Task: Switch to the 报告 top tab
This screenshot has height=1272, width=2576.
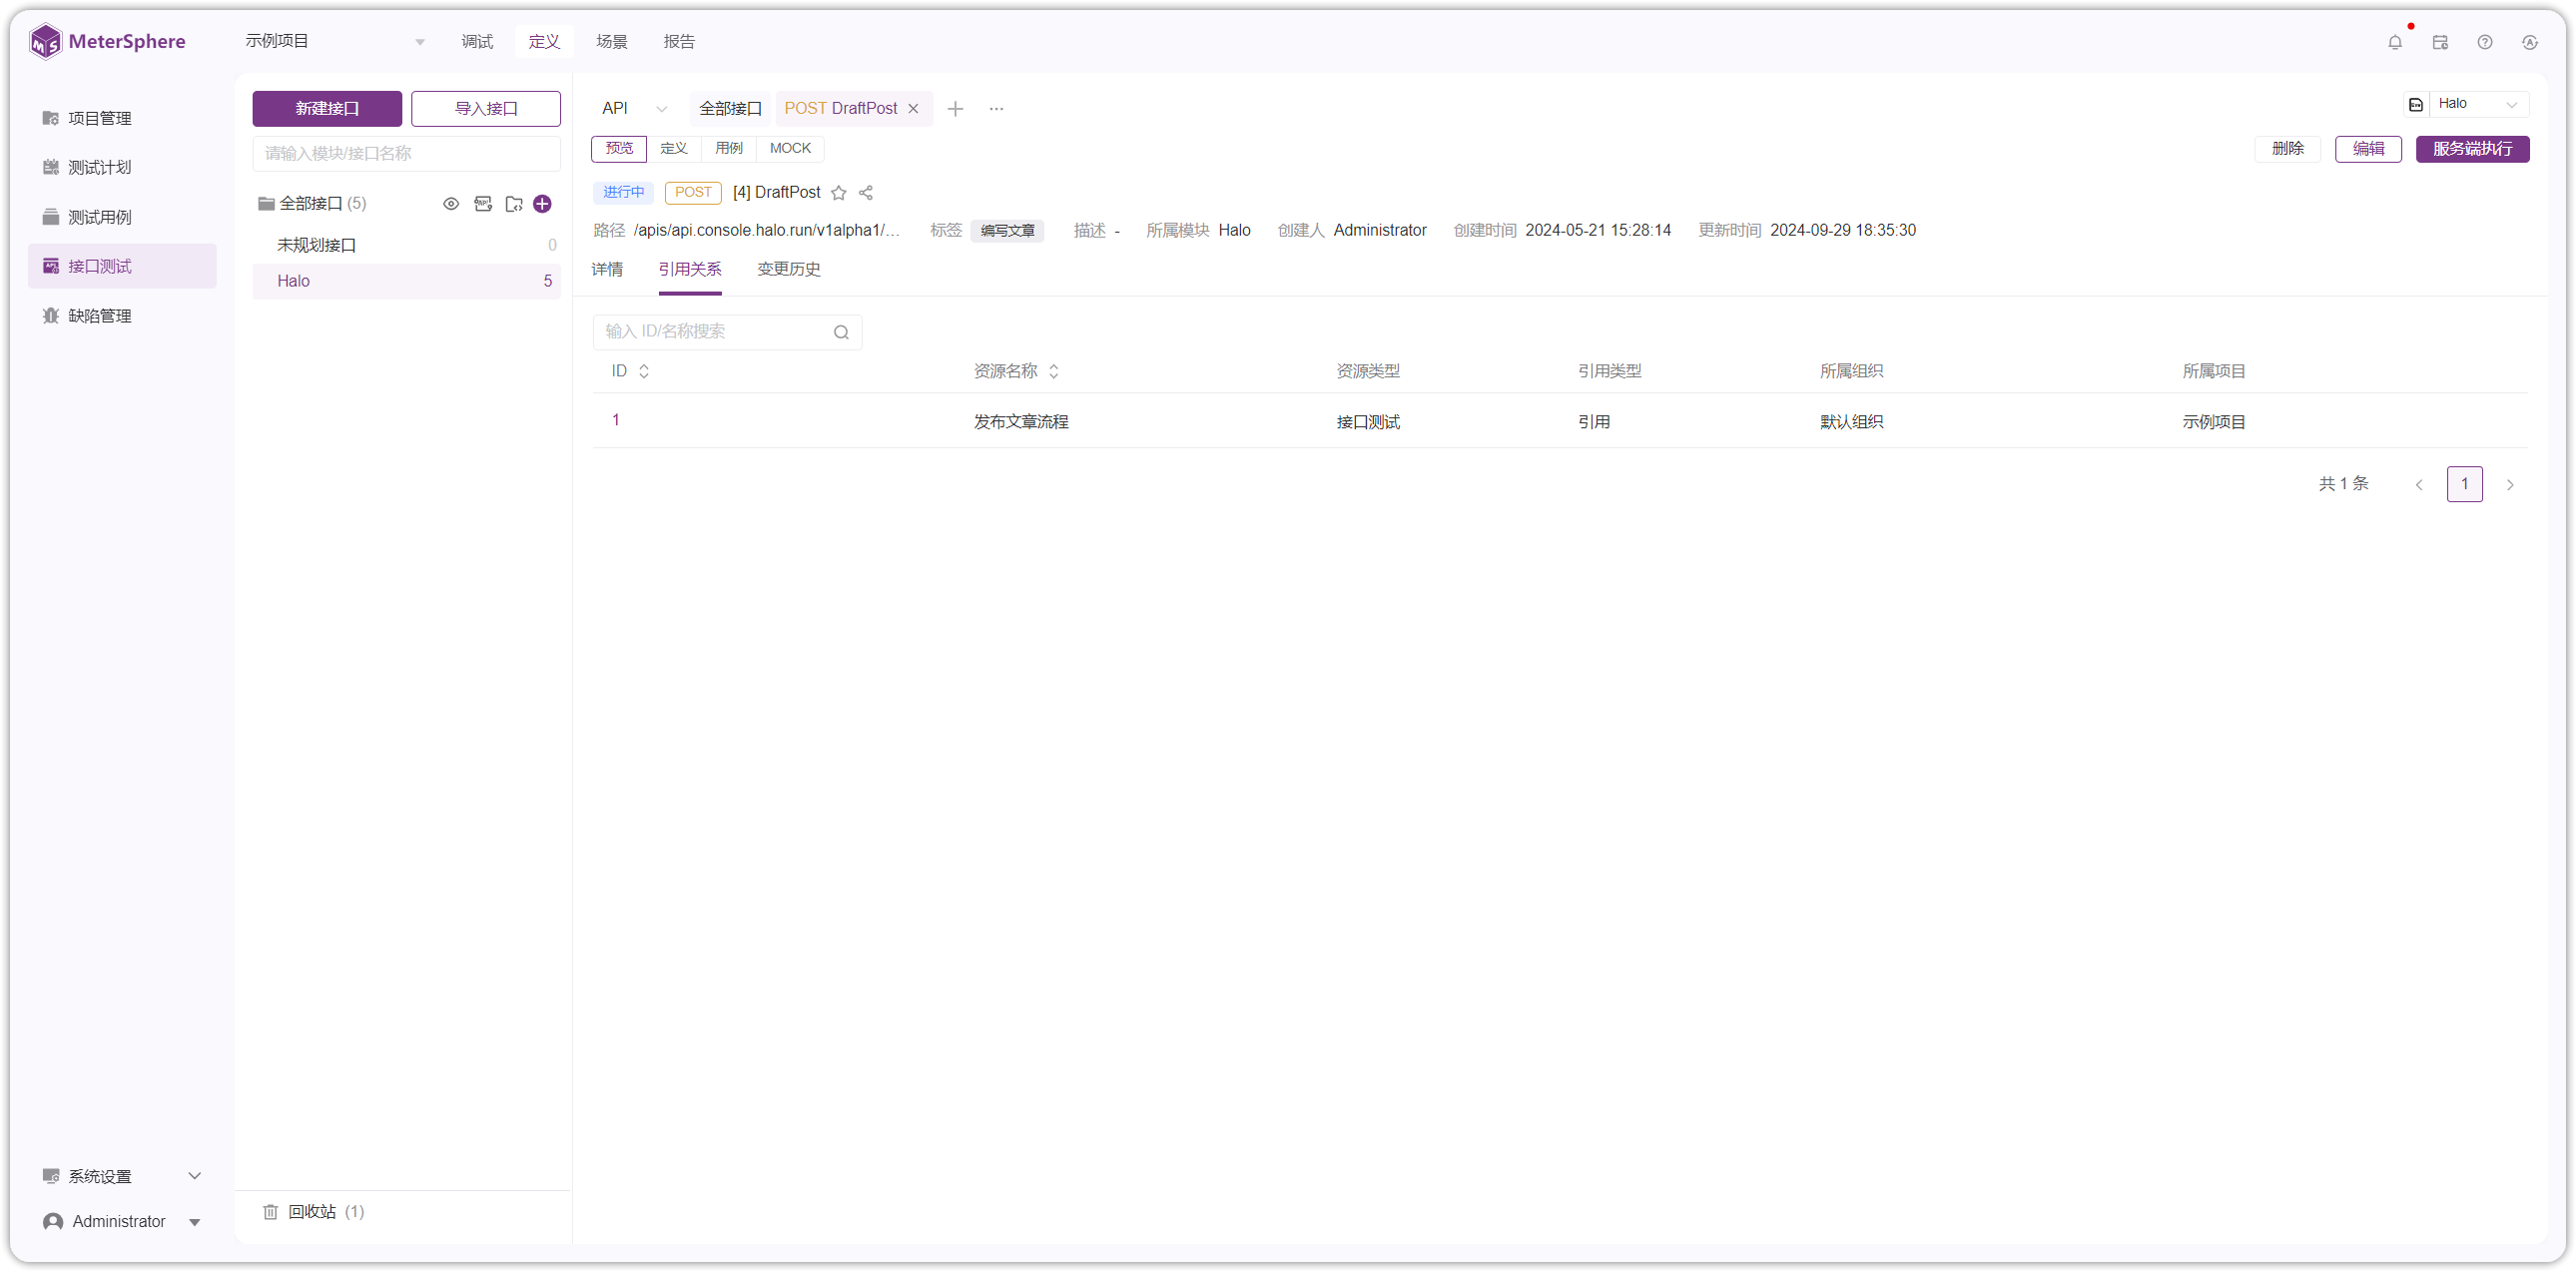Action: [679, 42]
